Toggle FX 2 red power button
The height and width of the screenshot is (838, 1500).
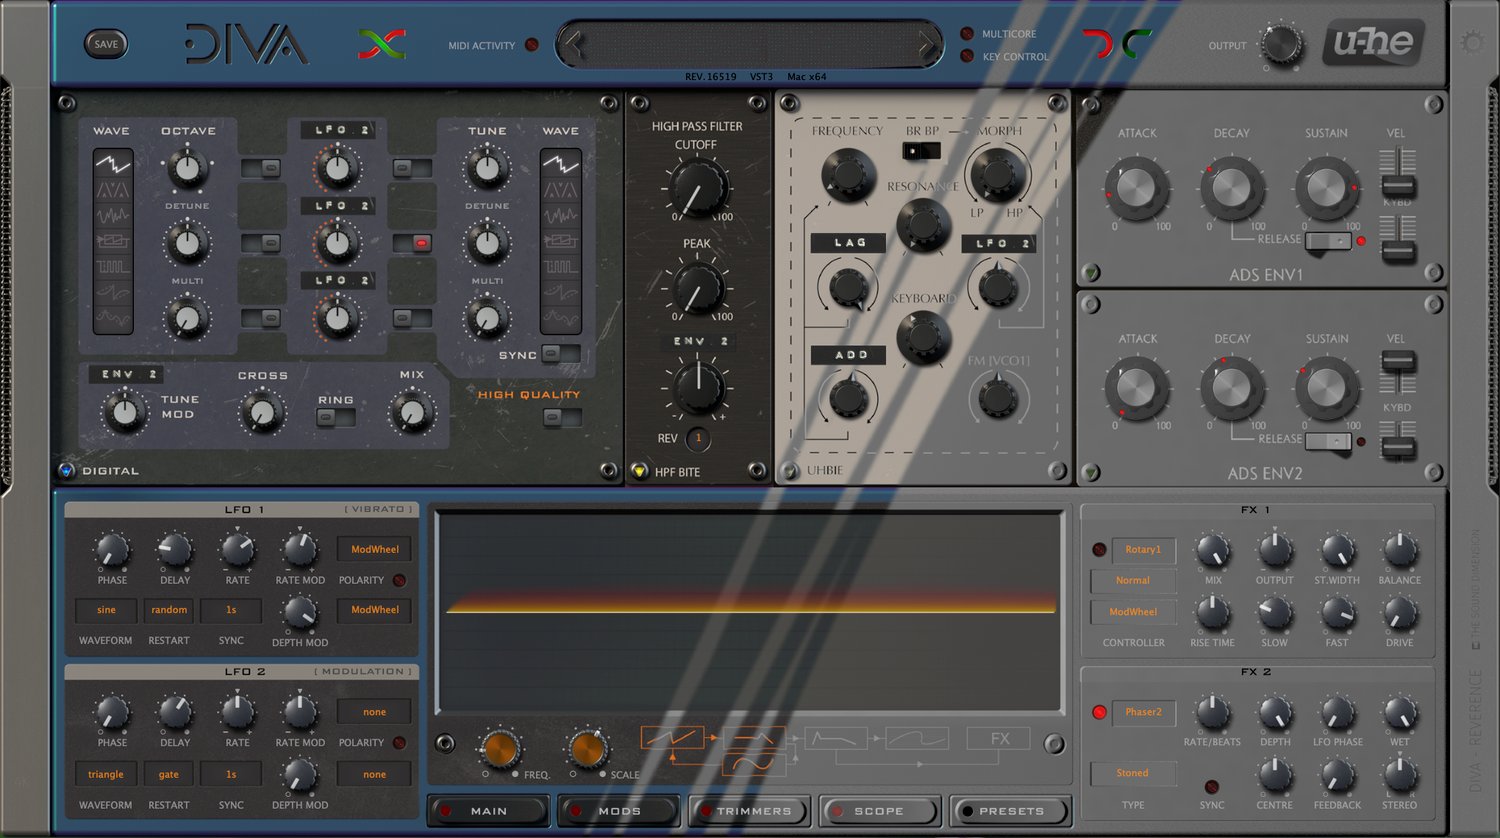pyautogui.click(x=1099, y=712)
